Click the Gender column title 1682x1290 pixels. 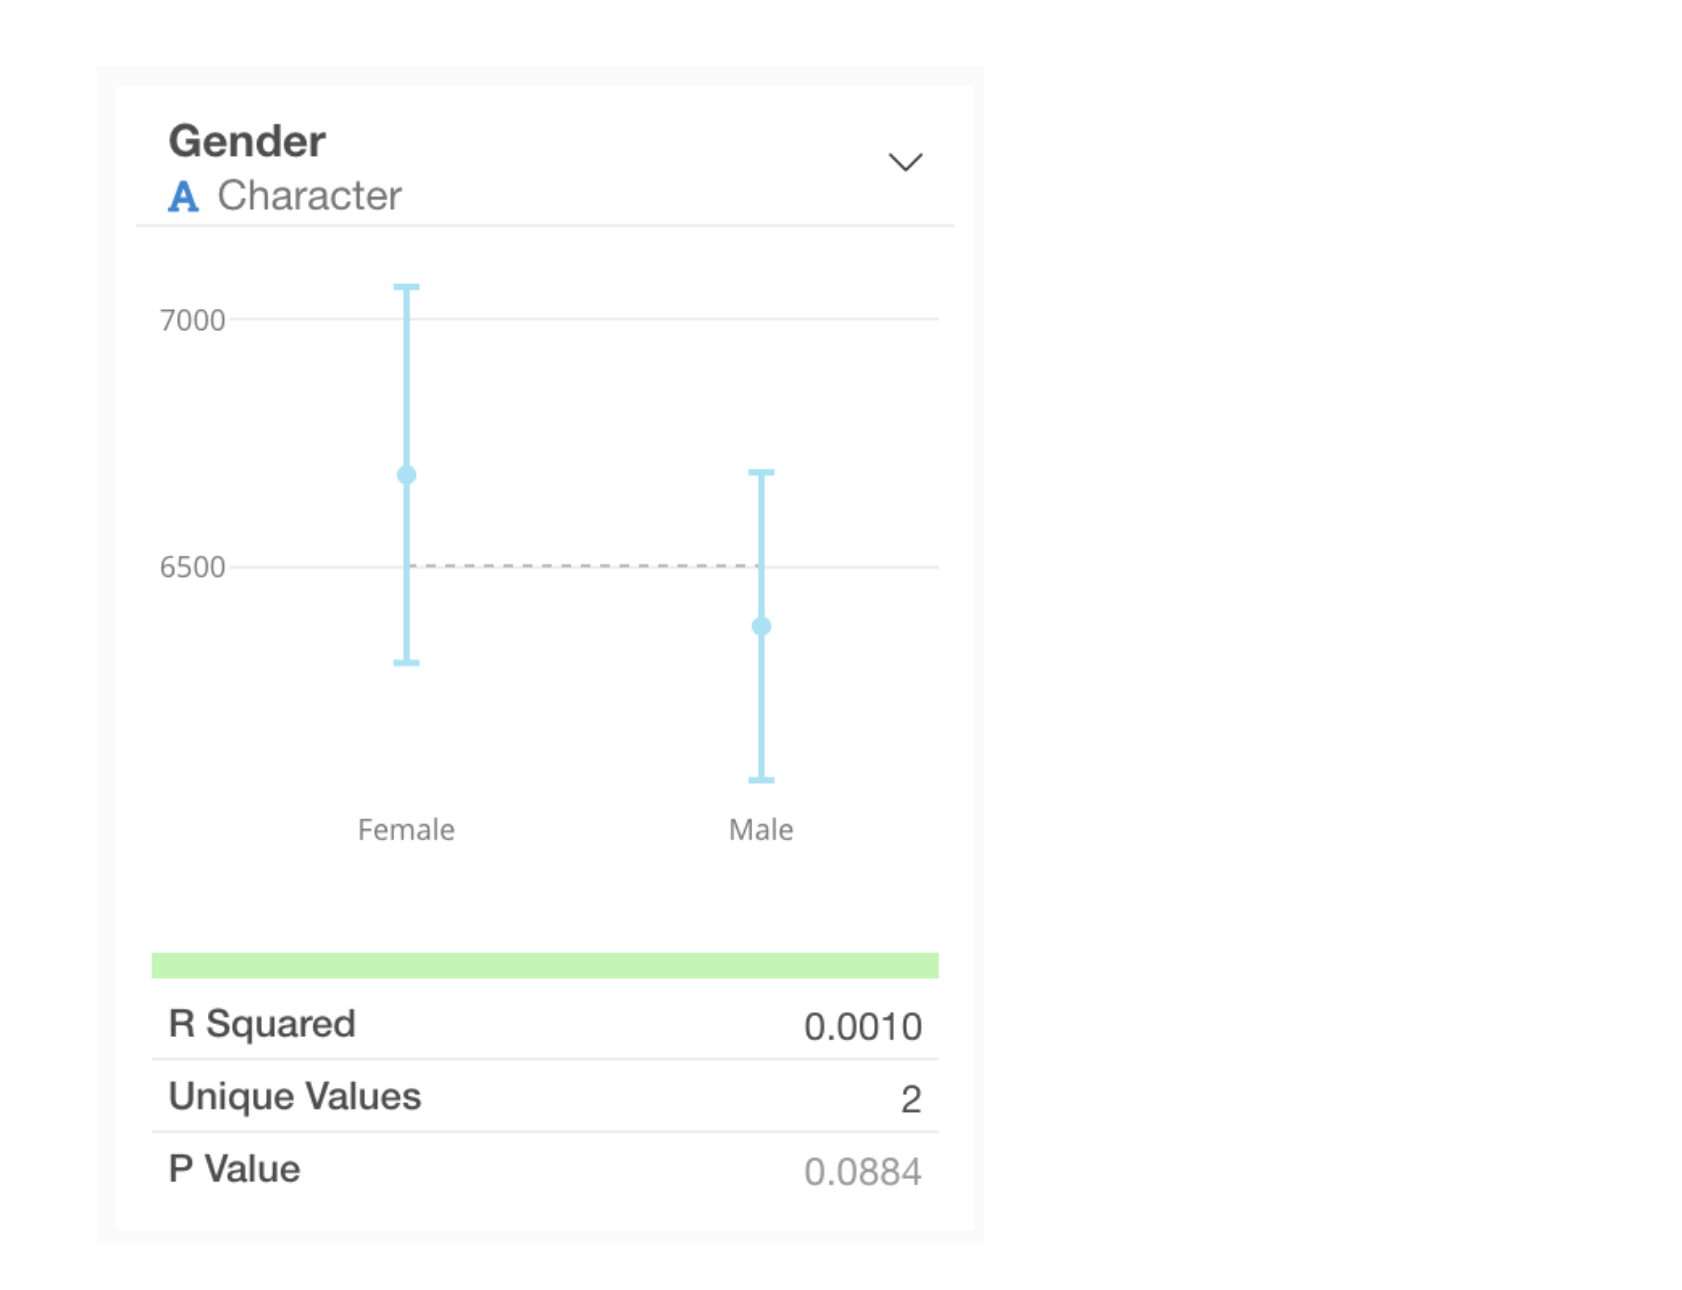click(247, 141)
